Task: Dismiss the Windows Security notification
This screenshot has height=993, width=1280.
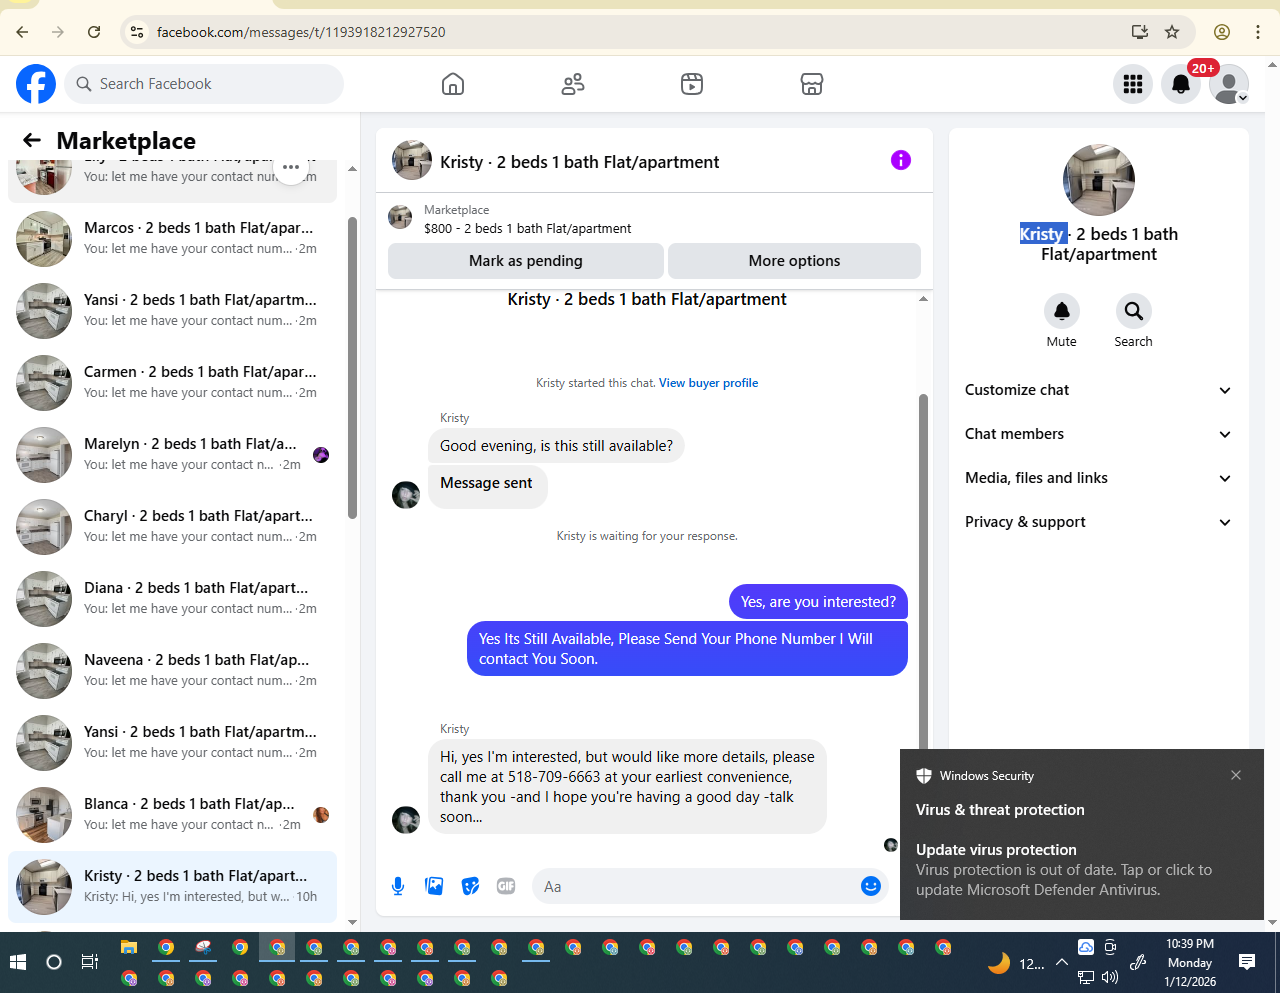Action: (x=1236, y=775)
